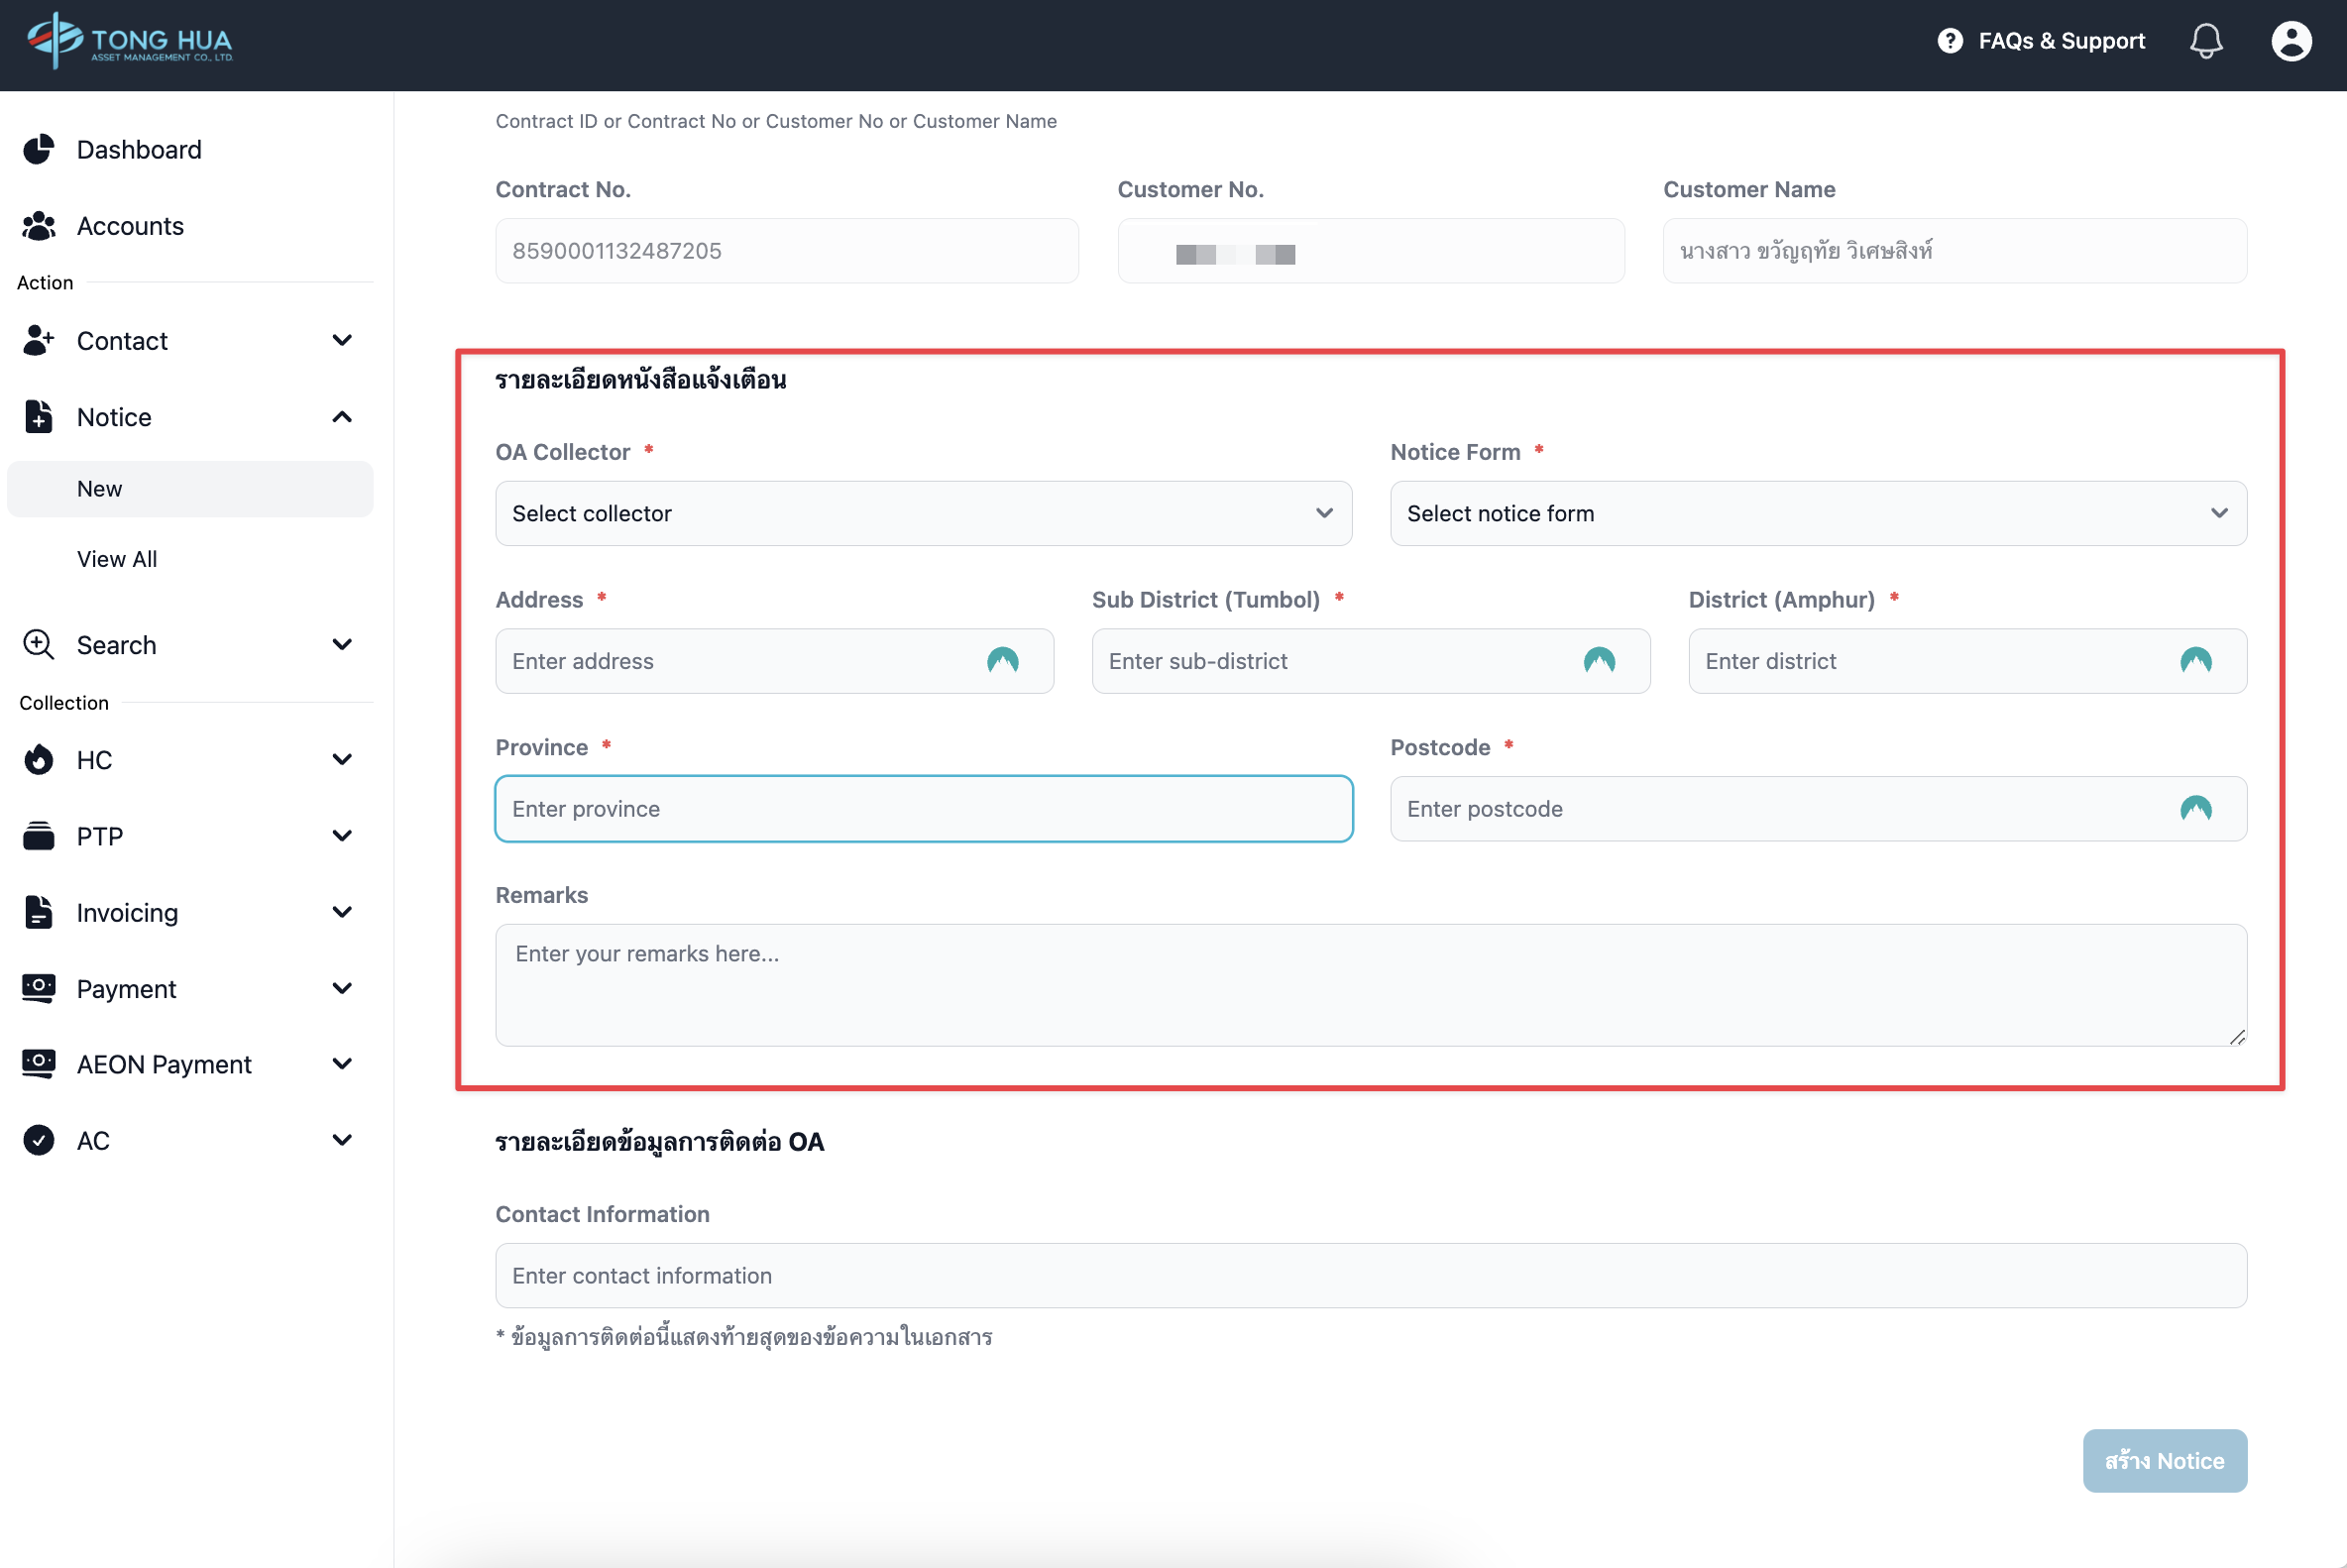The image size is (2347, 1568).
Task: Open the Dashboard from the sidebar
Action: pyautogui.click(x=139, y=150)
